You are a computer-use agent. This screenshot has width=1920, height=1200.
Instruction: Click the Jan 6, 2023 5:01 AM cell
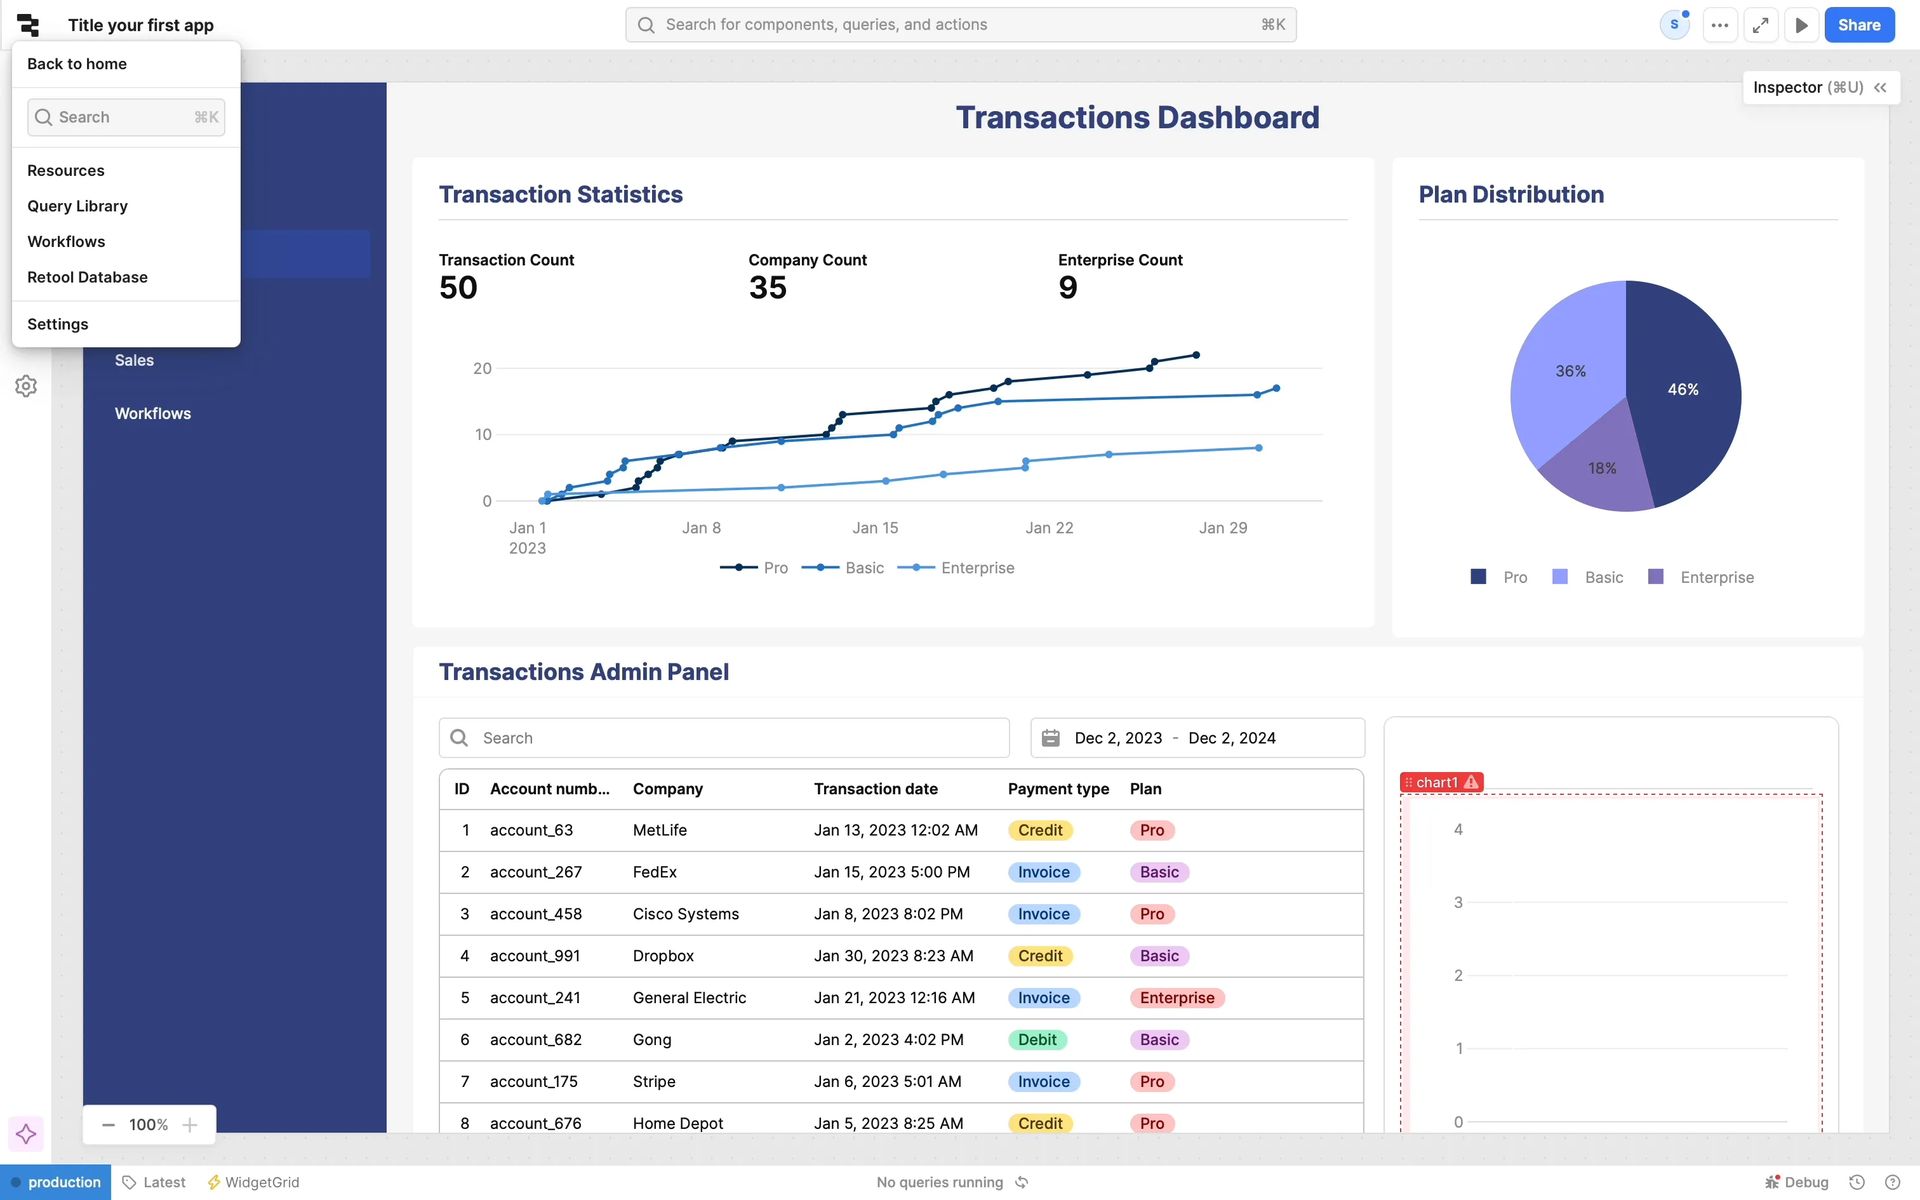[888, 1082]
